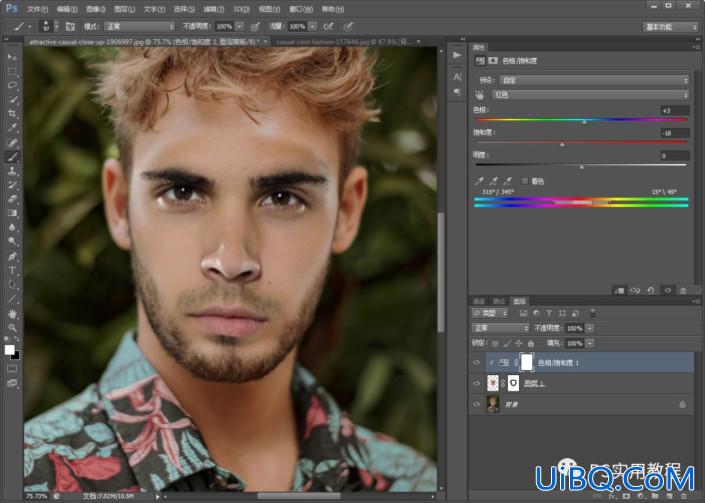Click the 饱和度 saturation slider handle
Image resolution: width=705 pixels, height=503 pixels.
[562, 144]
